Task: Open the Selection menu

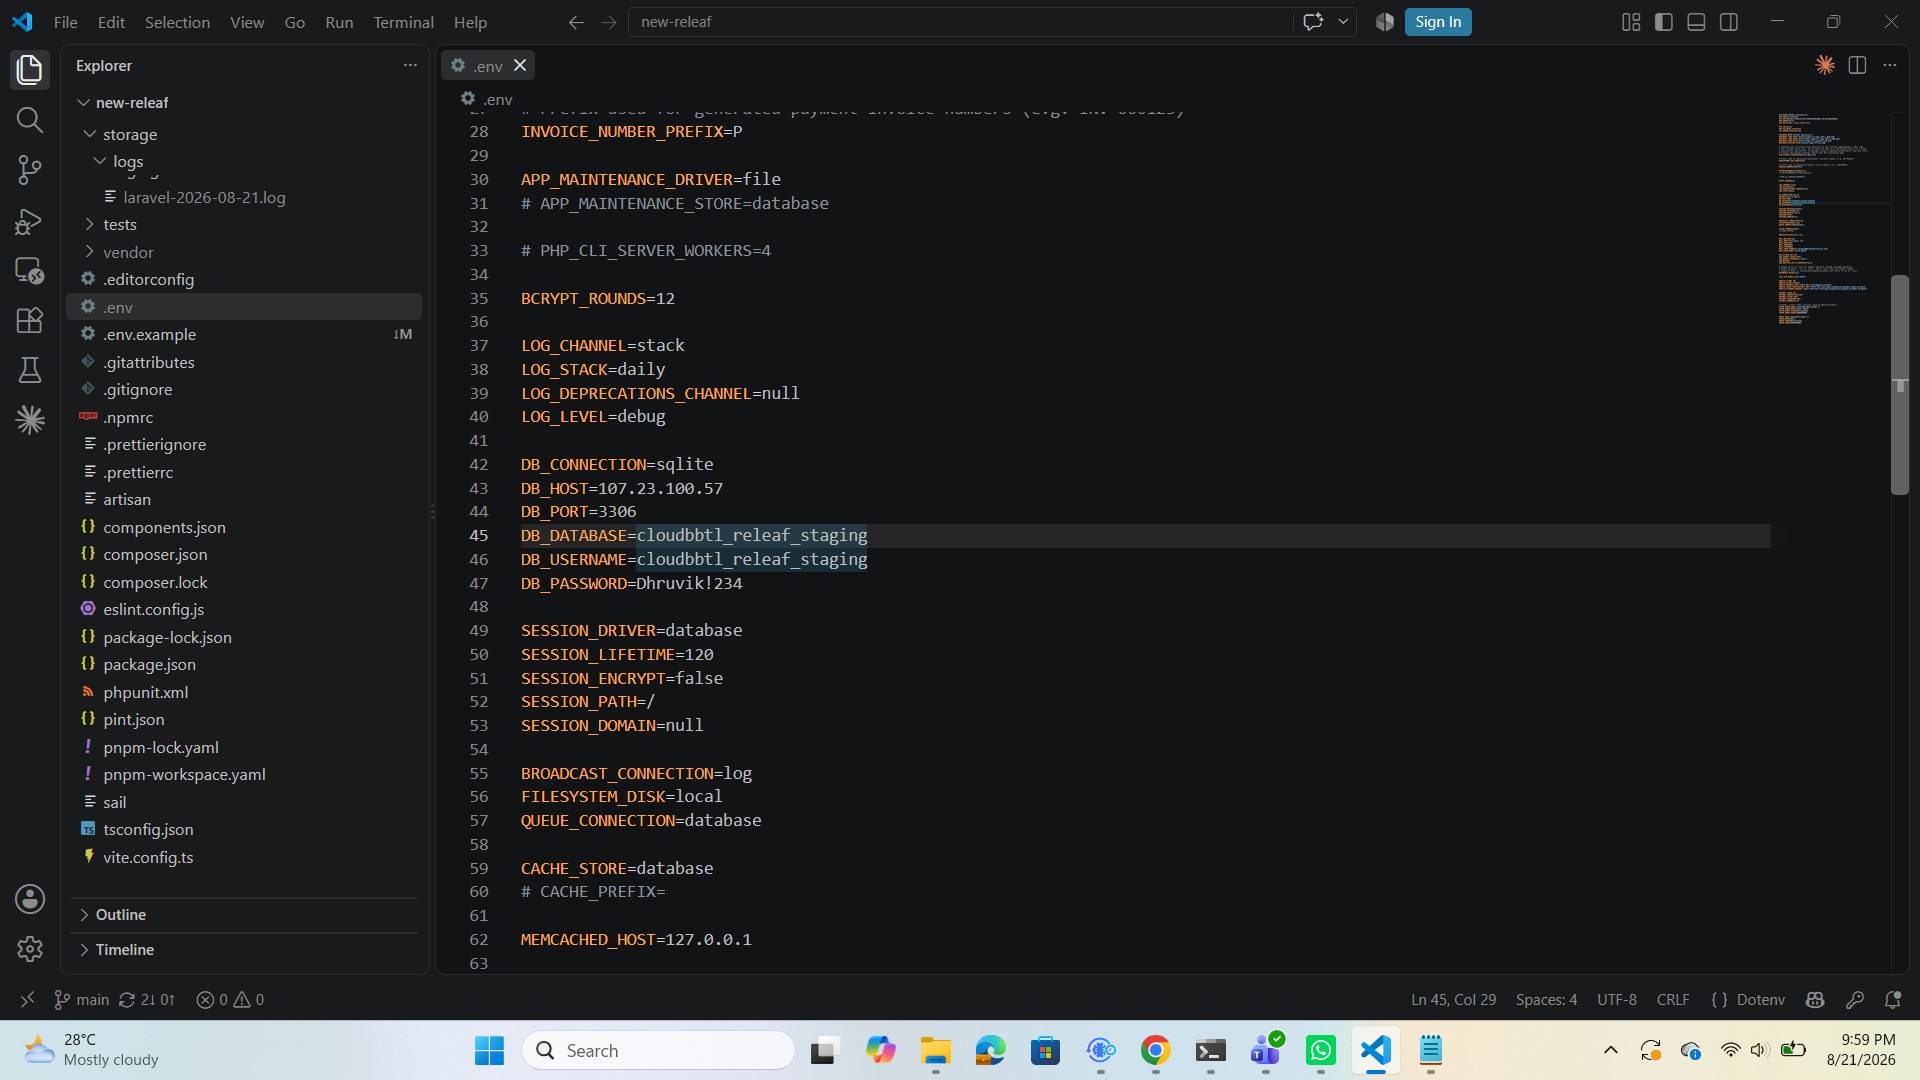Action: 177,22
